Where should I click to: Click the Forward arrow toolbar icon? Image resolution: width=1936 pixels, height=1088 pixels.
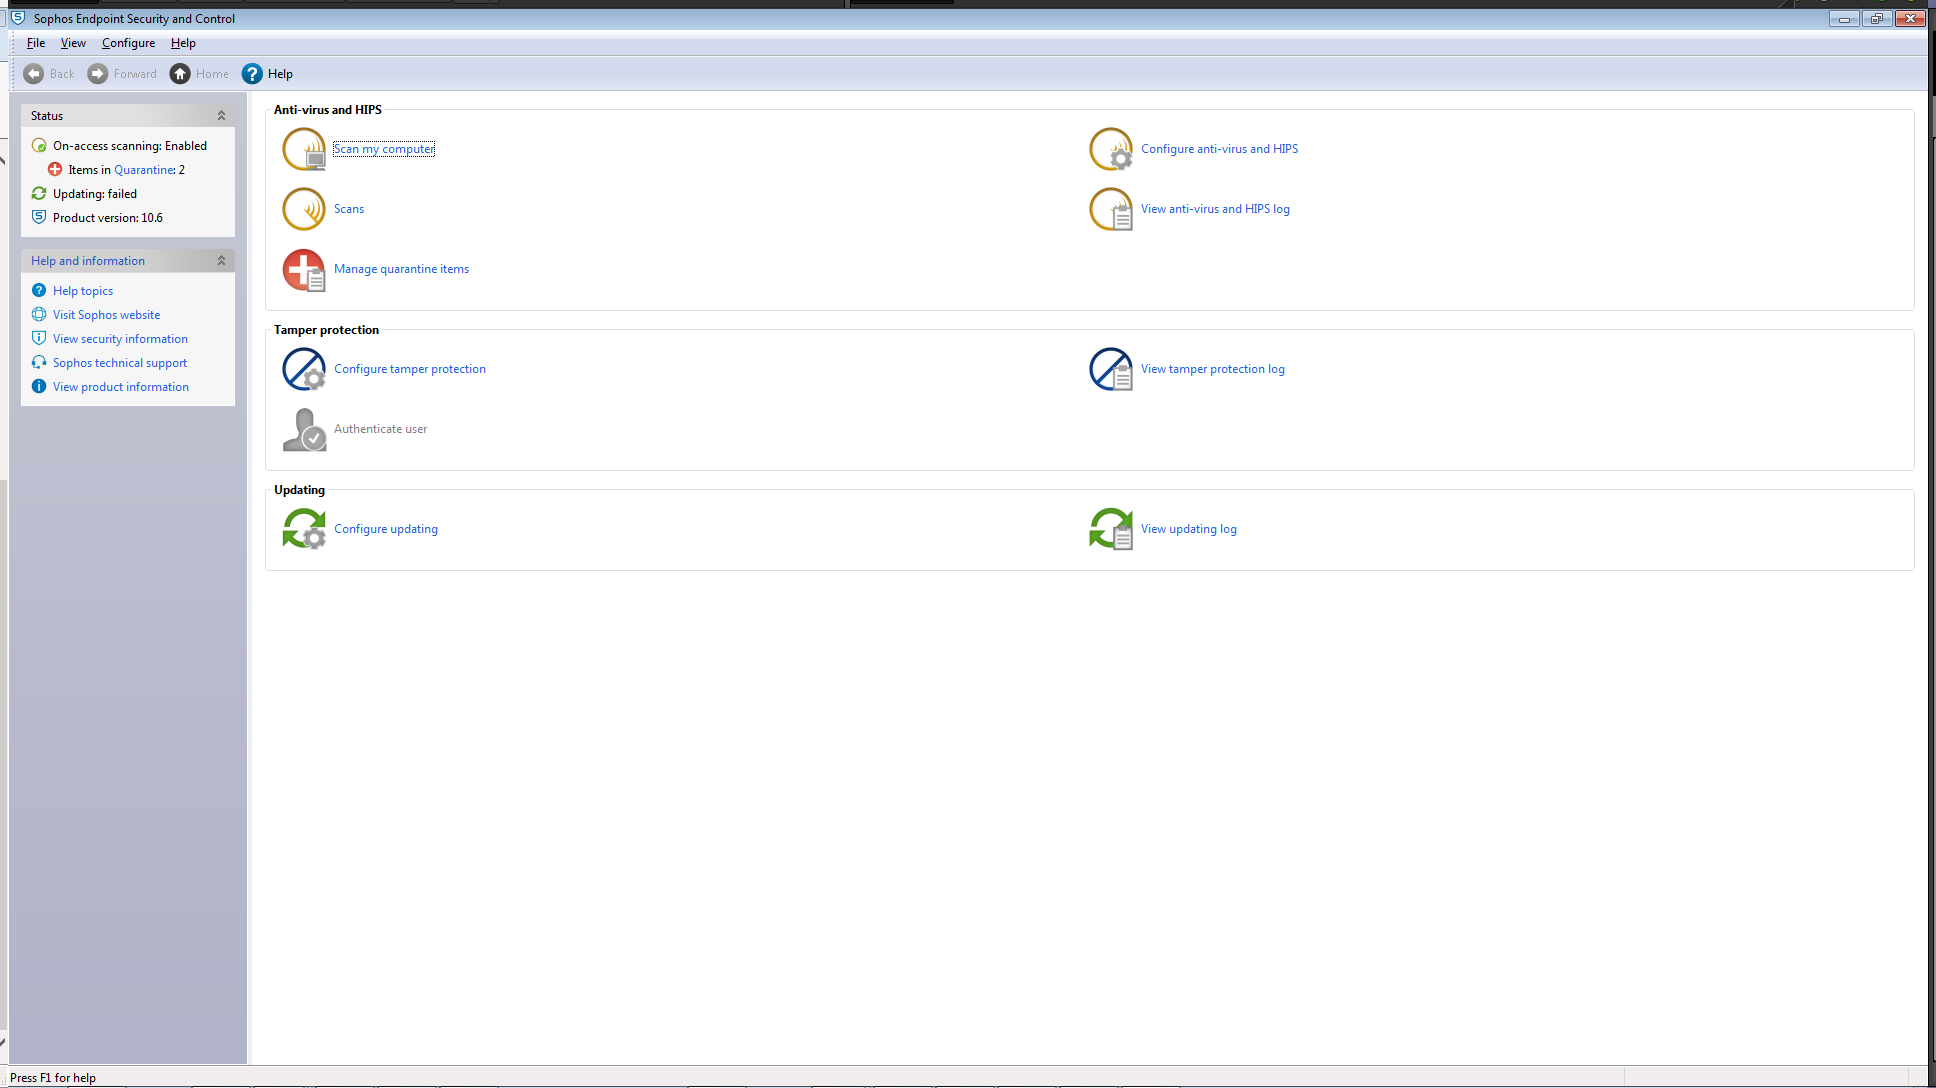click(98, 74)
